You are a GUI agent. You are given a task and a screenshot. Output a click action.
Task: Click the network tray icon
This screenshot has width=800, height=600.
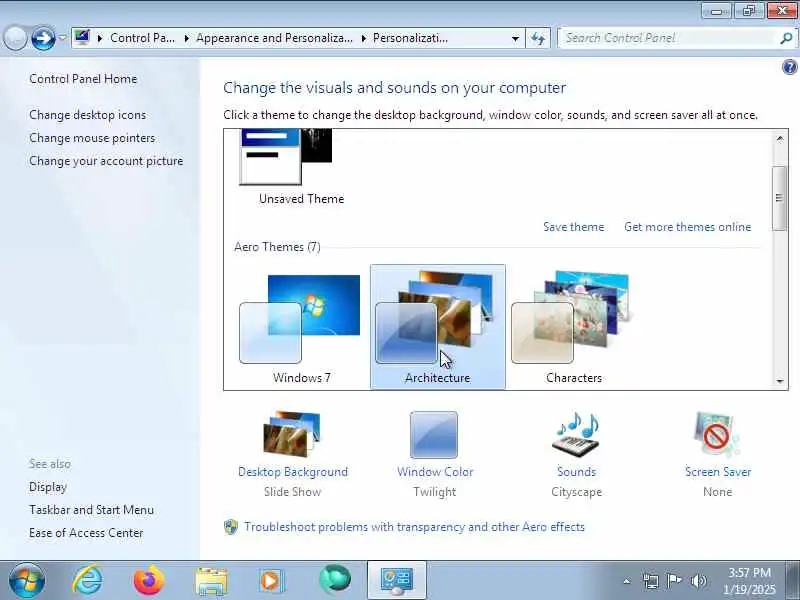point(651,581)
